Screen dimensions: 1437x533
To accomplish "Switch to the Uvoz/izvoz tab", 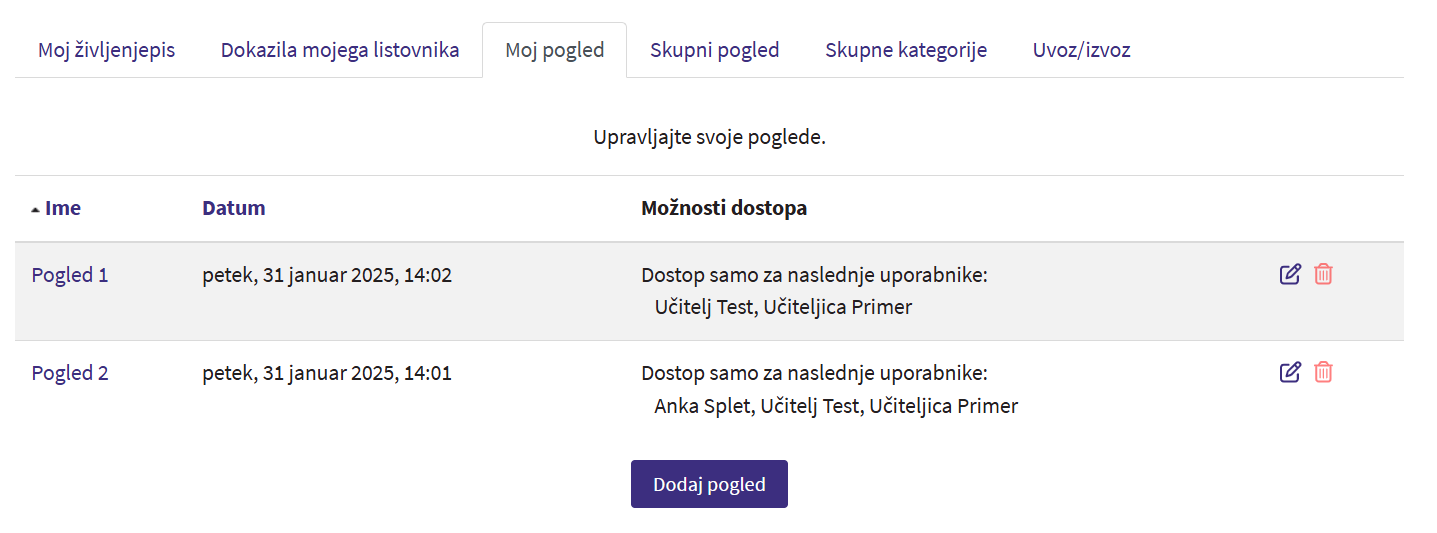I will click(1081, 50).
